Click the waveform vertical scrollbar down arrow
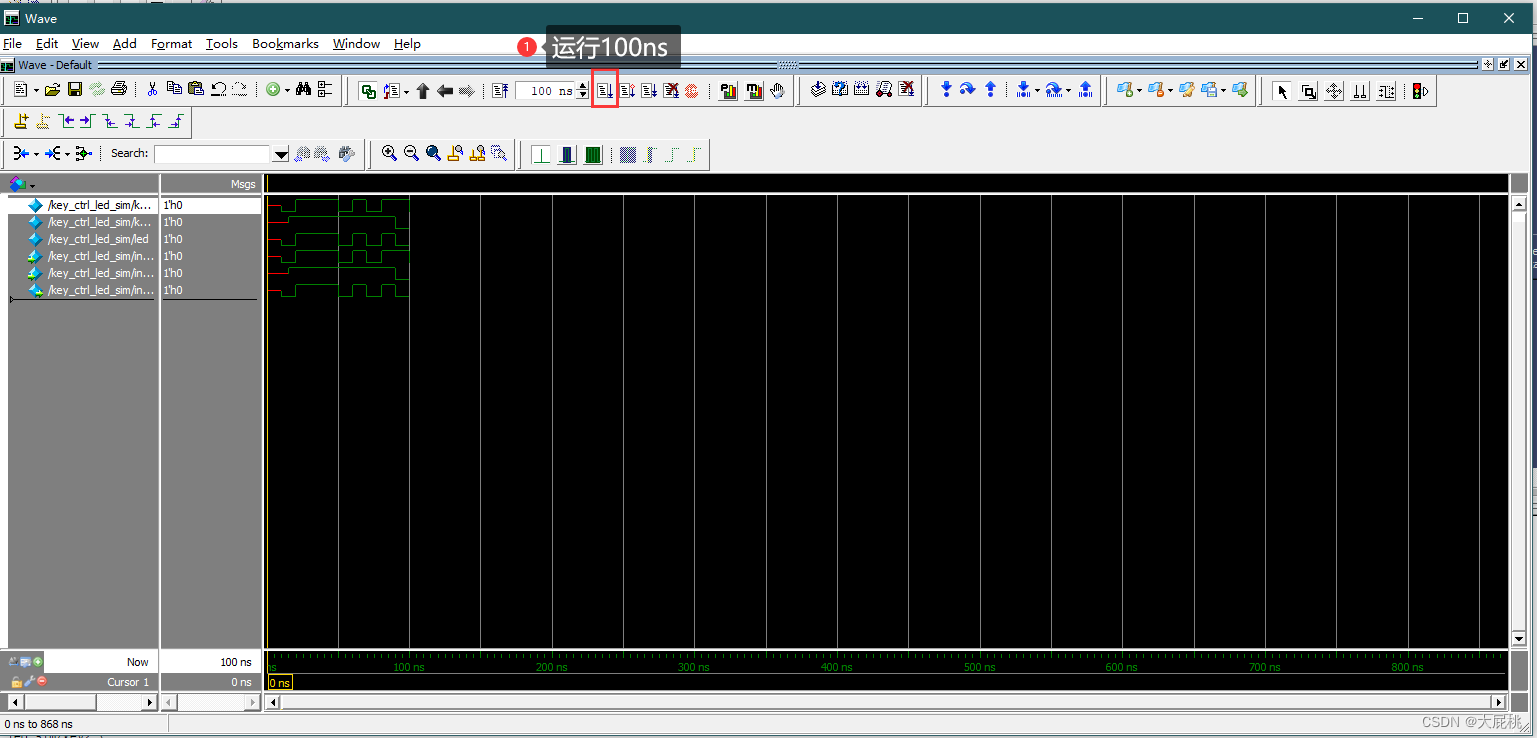 pos(1518,639)
